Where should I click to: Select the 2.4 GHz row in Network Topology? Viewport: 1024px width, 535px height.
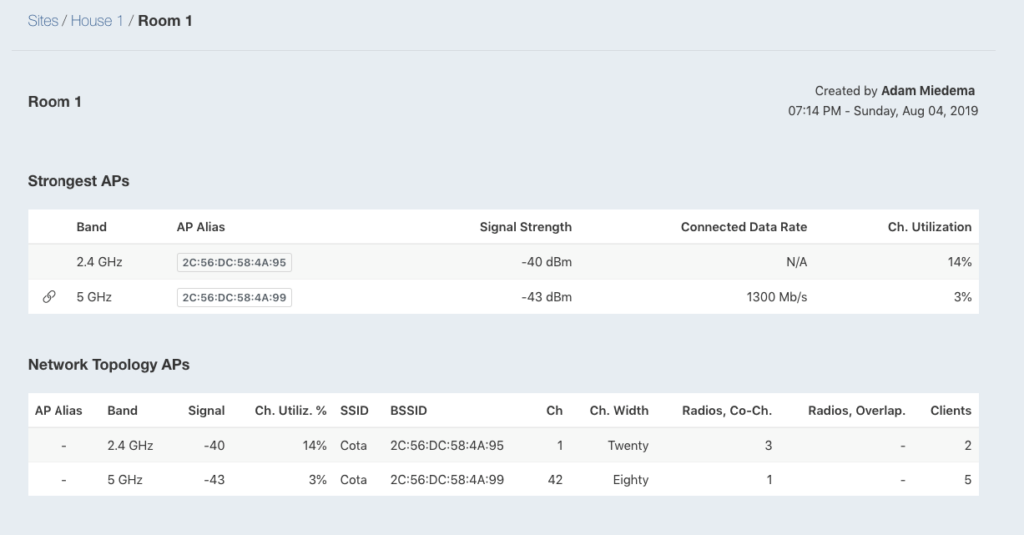(503, 446)
